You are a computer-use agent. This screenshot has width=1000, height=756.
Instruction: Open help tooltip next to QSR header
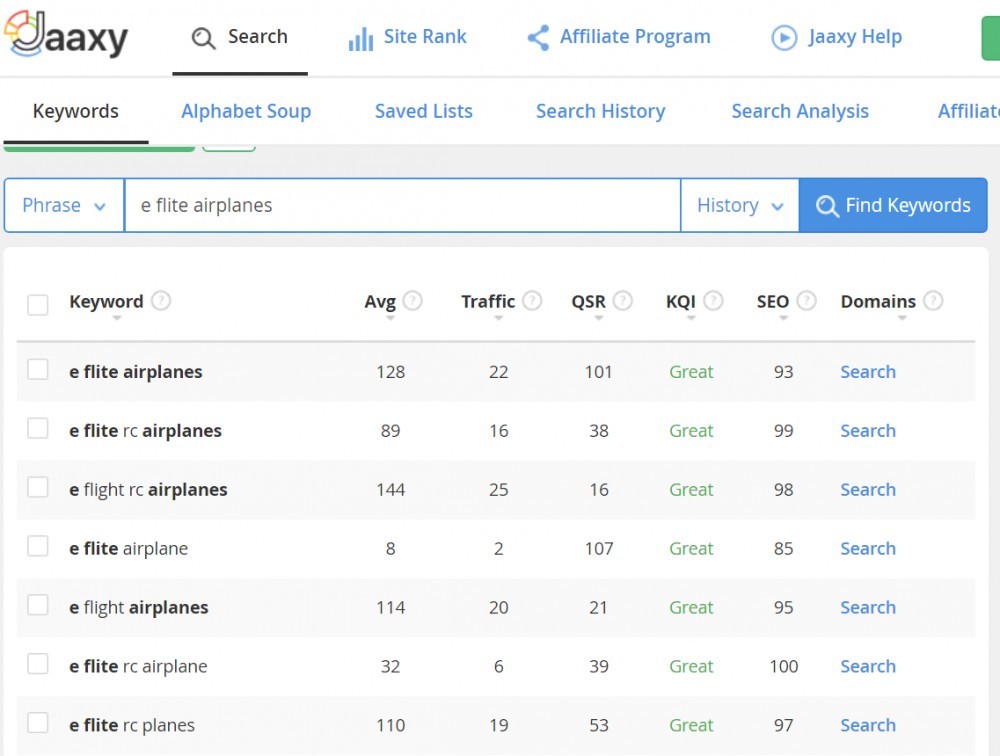[x=622, y=300]
